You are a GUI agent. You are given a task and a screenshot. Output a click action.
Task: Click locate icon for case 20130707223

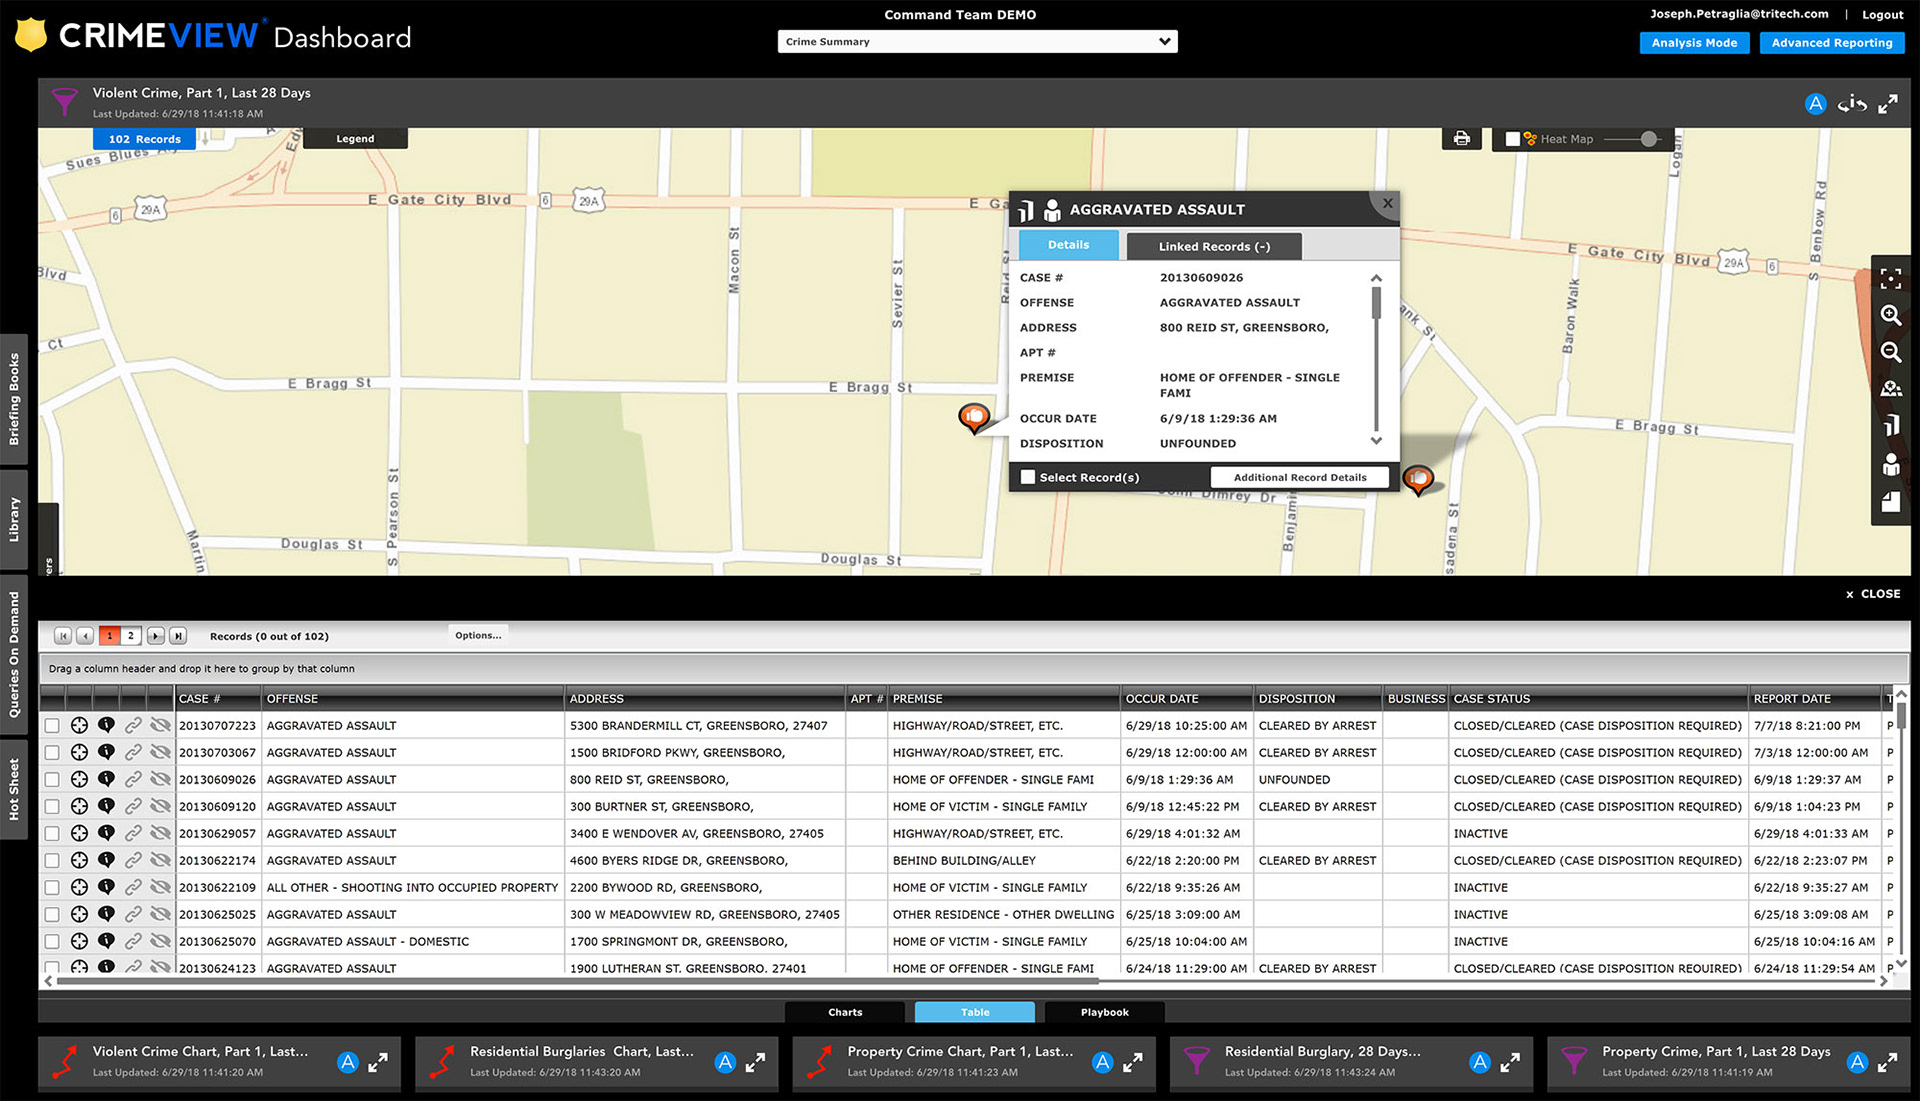79,726
